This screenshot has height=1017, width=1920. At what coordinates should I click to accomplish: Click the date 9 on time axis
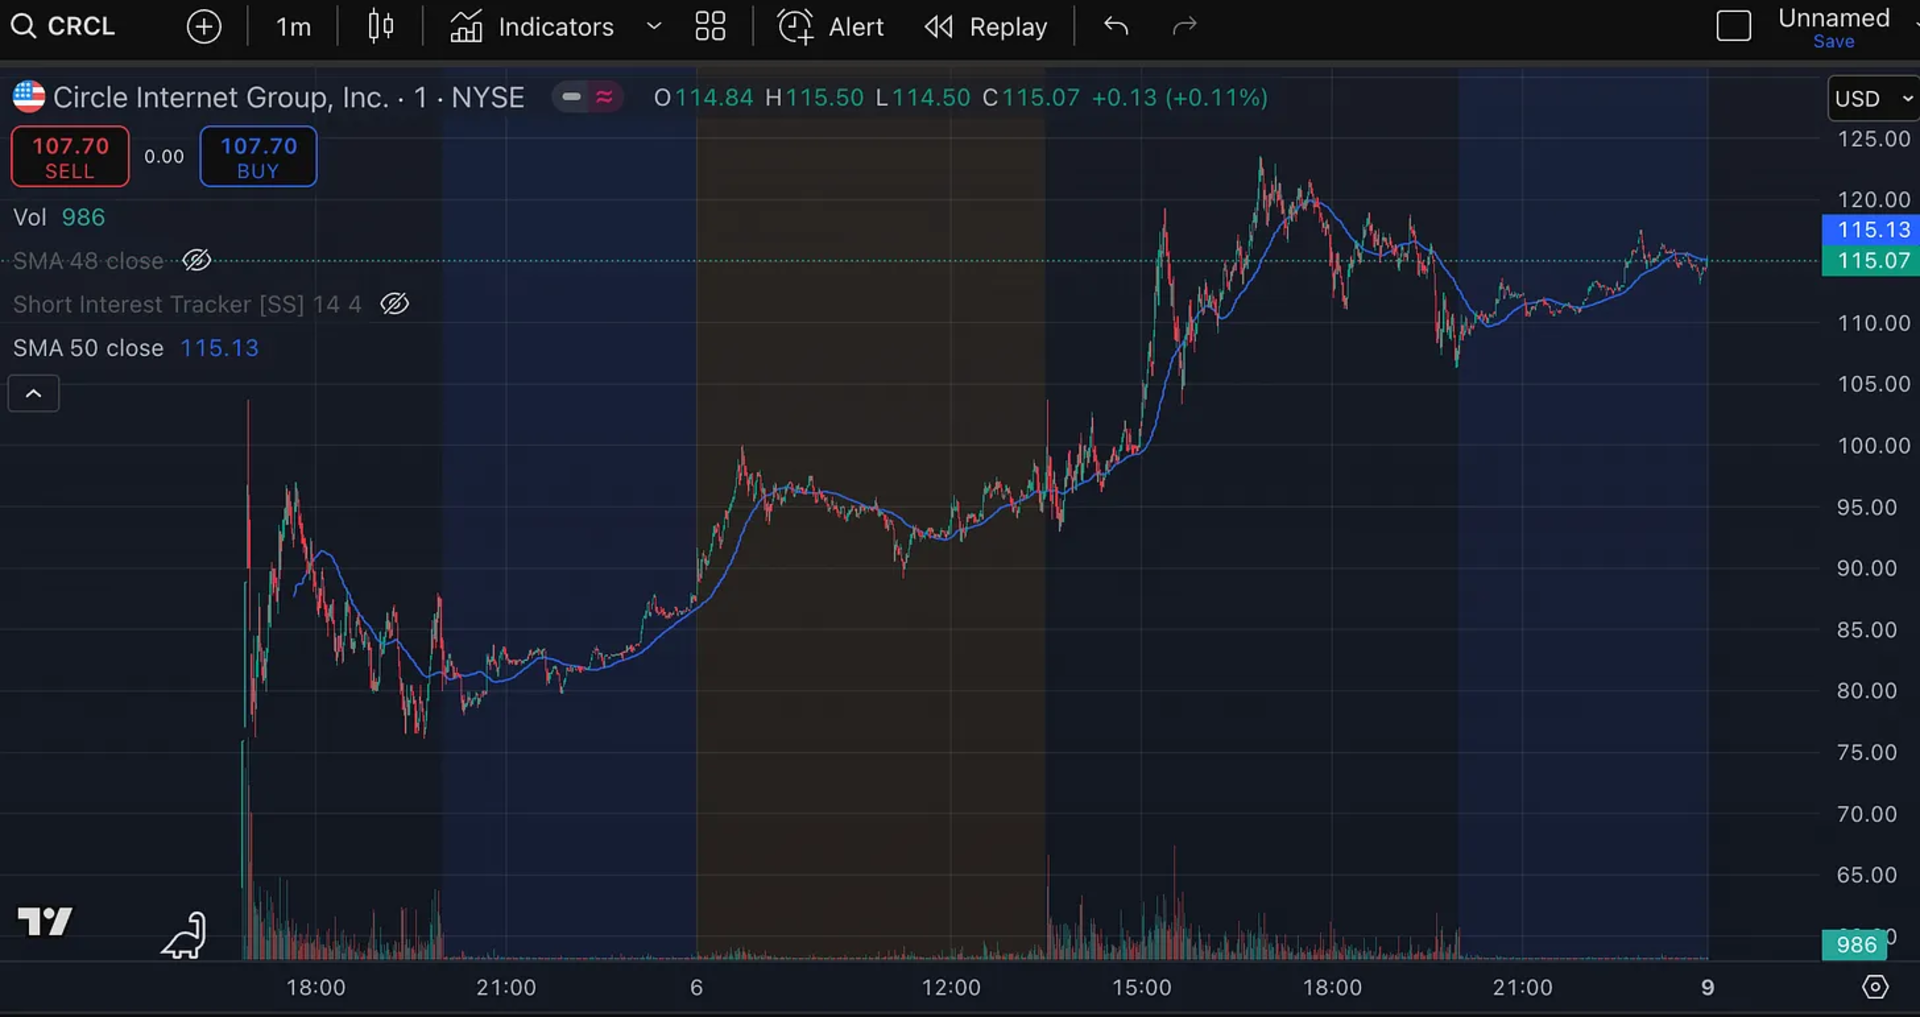[x=1707, y=988]
